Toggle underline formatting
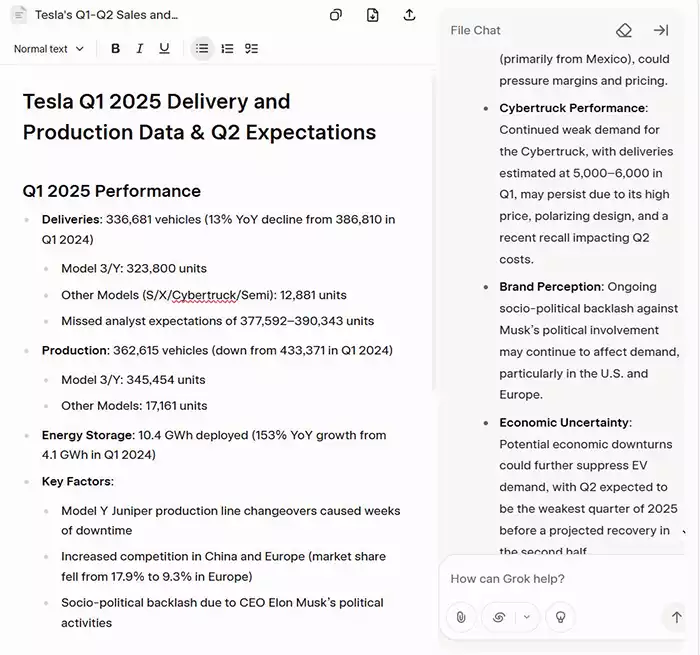 [164, 49]
